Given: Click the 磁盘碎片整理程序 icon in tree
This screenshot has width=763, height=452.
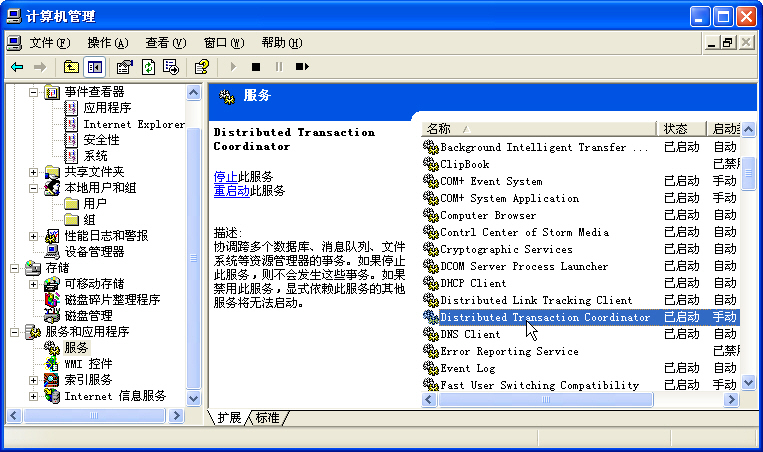Looking at the screenshot, I should (x=52, y=299).
